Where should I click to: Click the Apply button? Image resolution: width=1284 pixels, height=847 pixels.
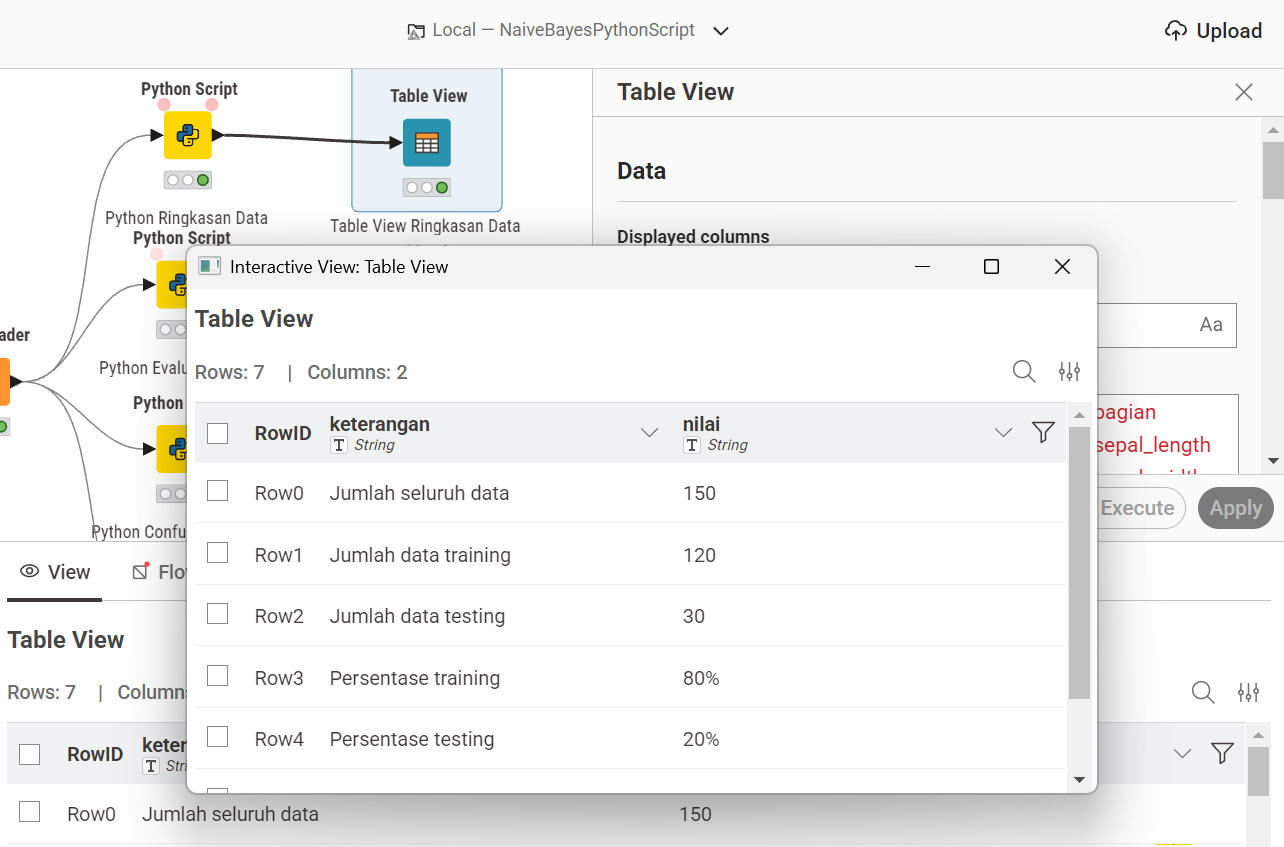[x=1236, y=508]
